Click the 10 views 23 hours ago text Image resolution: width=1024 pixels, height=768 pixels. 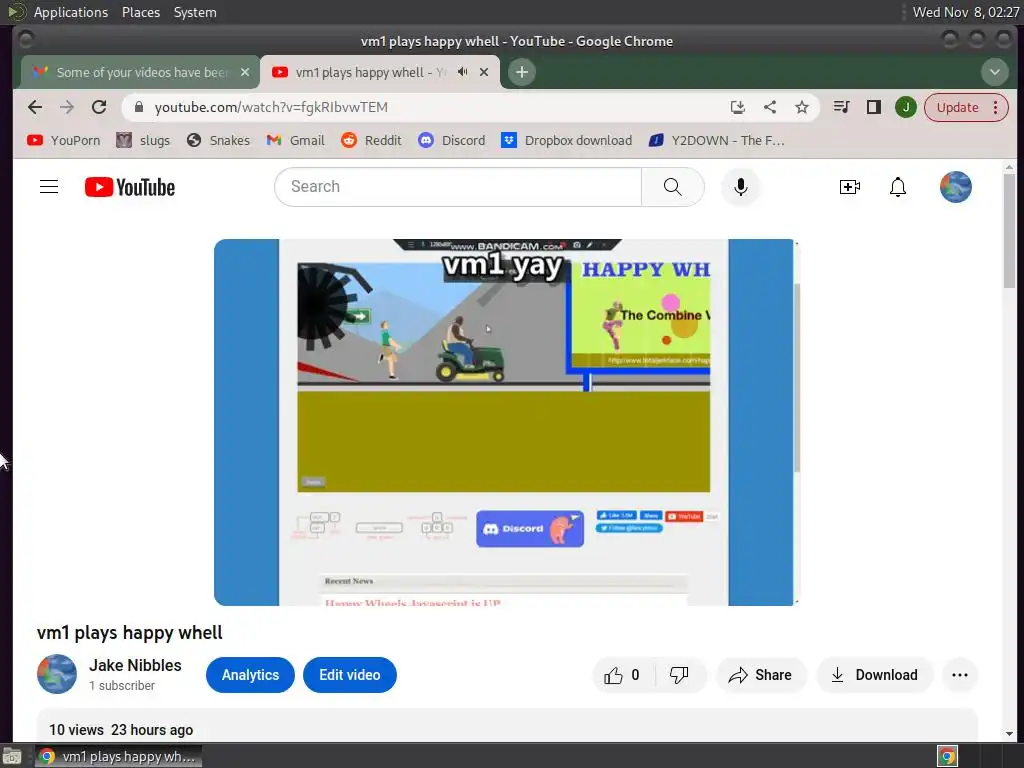point(121,730)
